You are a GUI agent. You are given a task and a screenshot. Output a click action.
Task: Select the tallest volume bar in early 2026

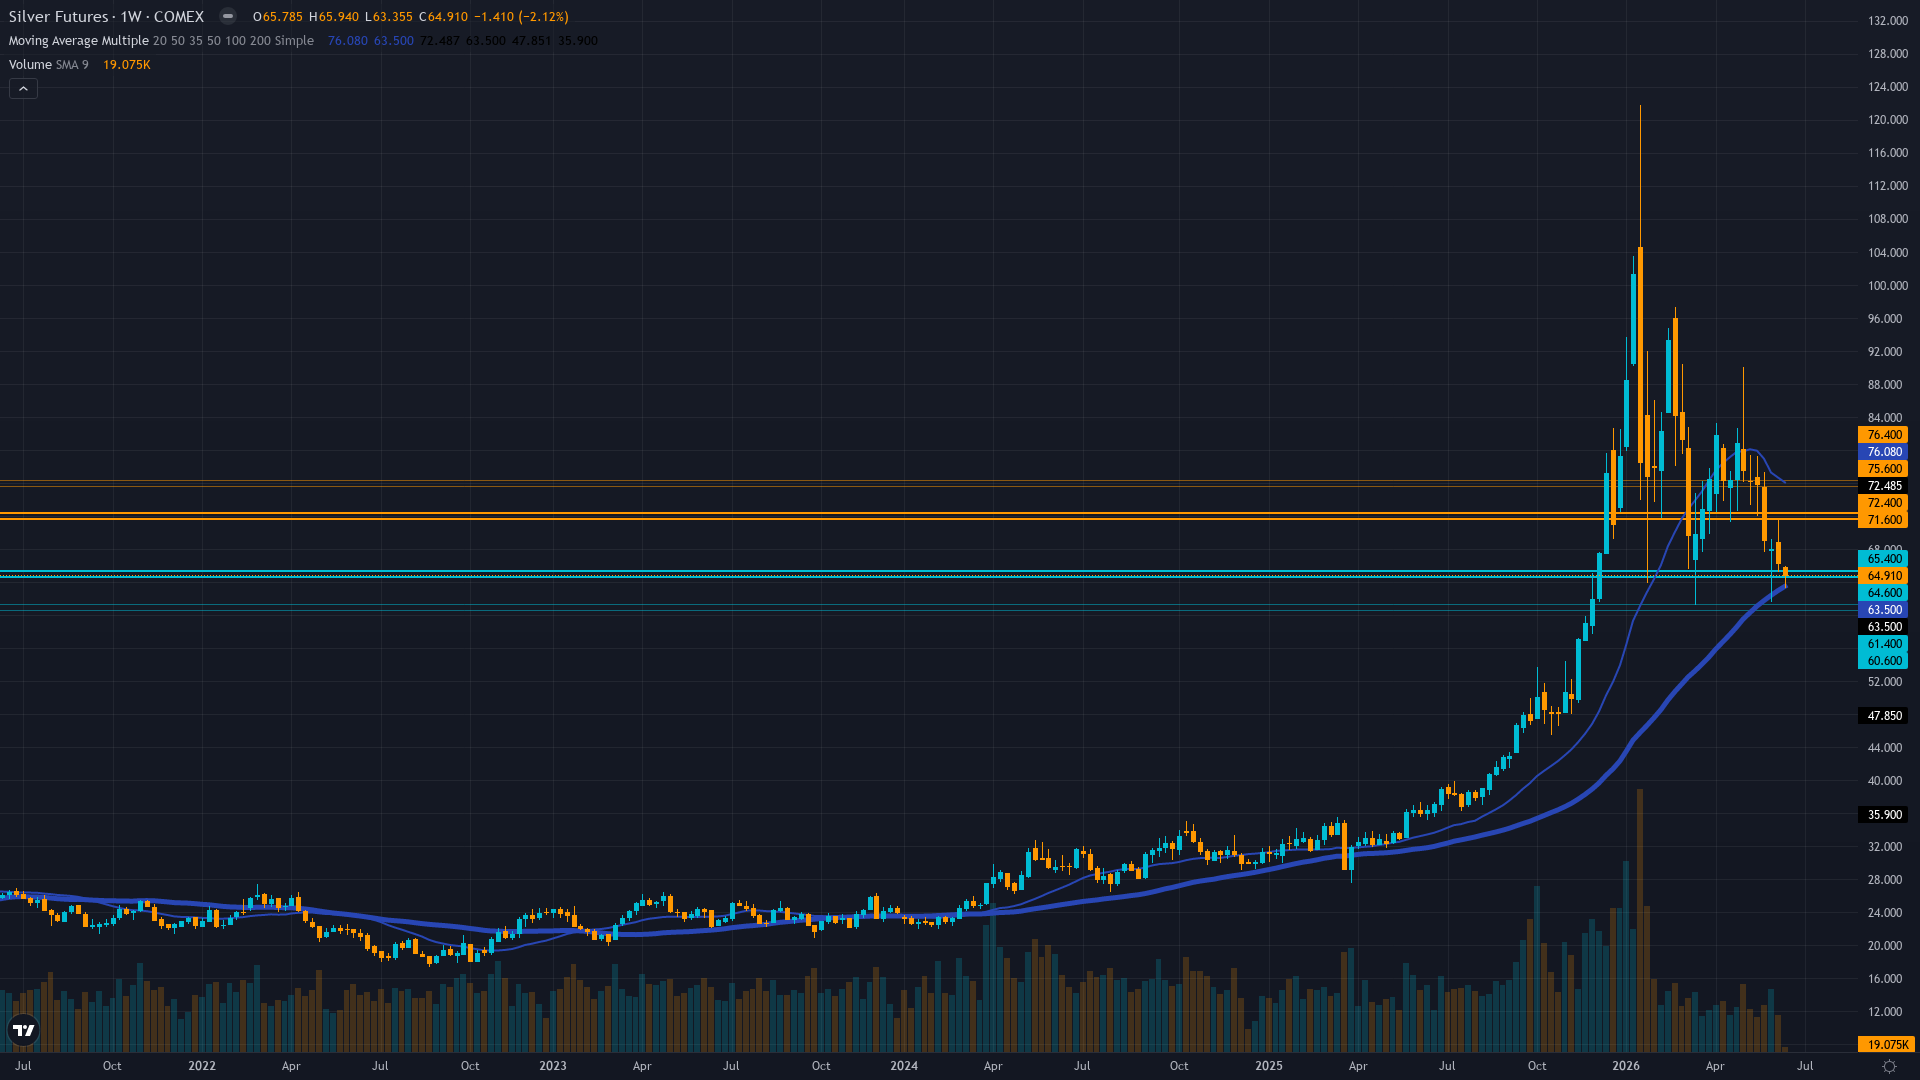pyautogui.click(x=1640, y=920)
